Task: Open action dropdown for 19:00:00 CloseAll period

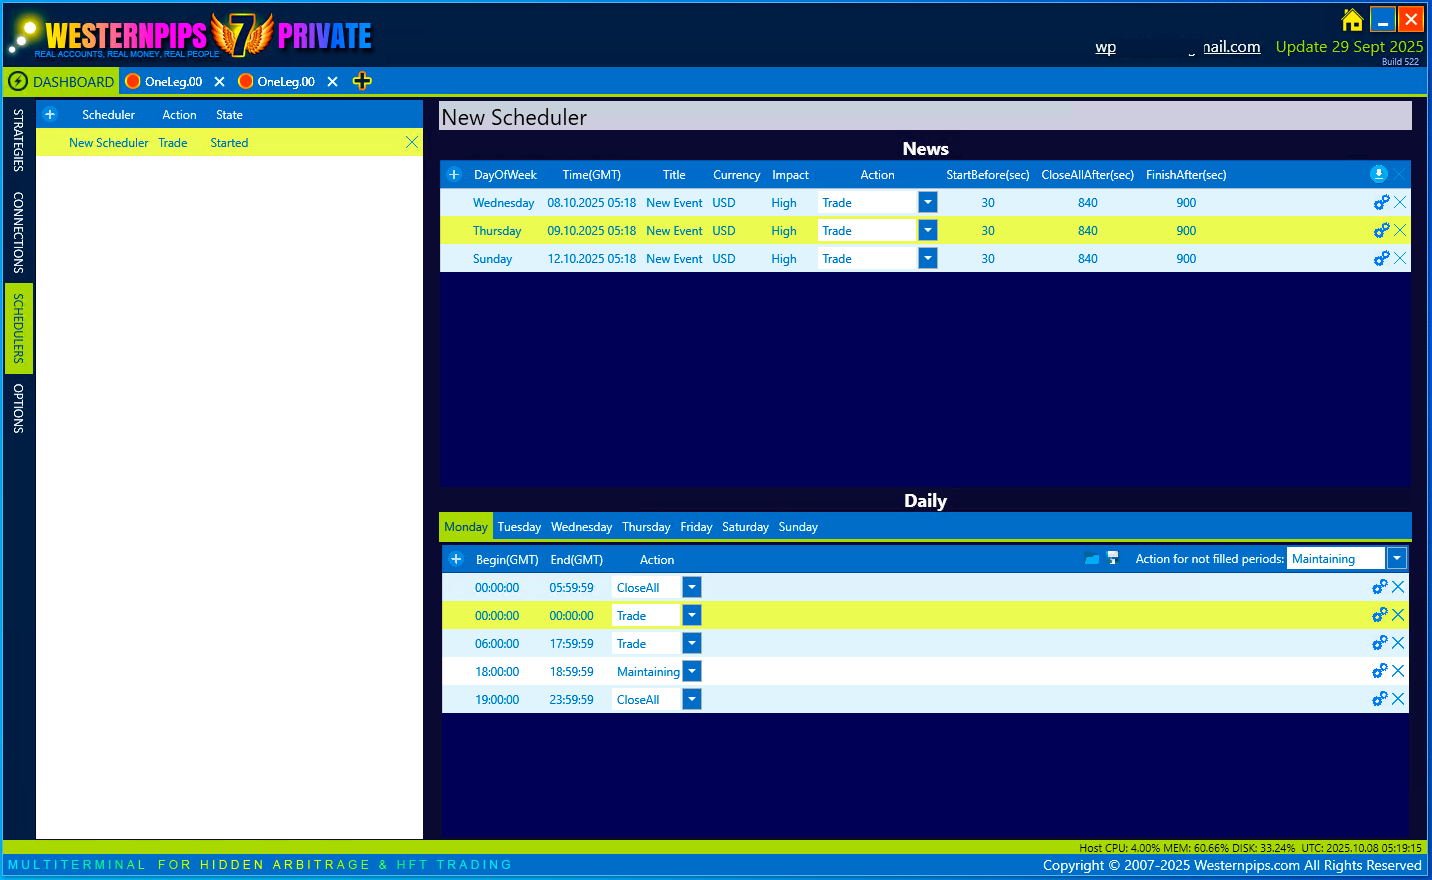Action: click(692, 699)
